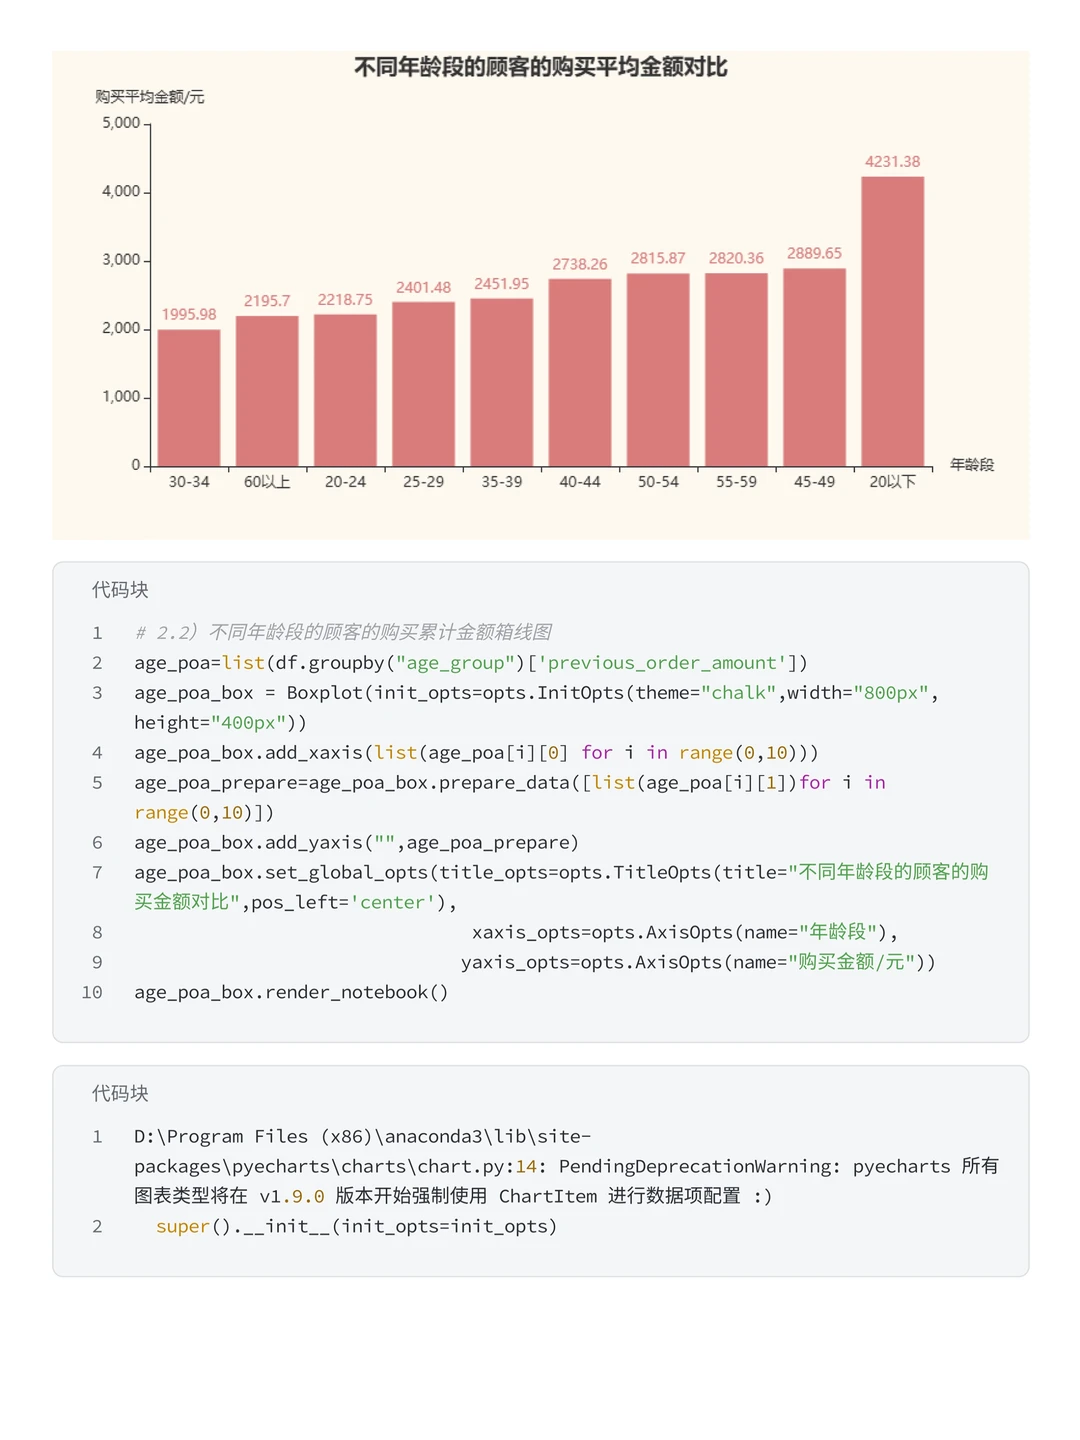Click the chart title 不同年龄段的顾客的购买平均金额对比

tap(540, 67)
